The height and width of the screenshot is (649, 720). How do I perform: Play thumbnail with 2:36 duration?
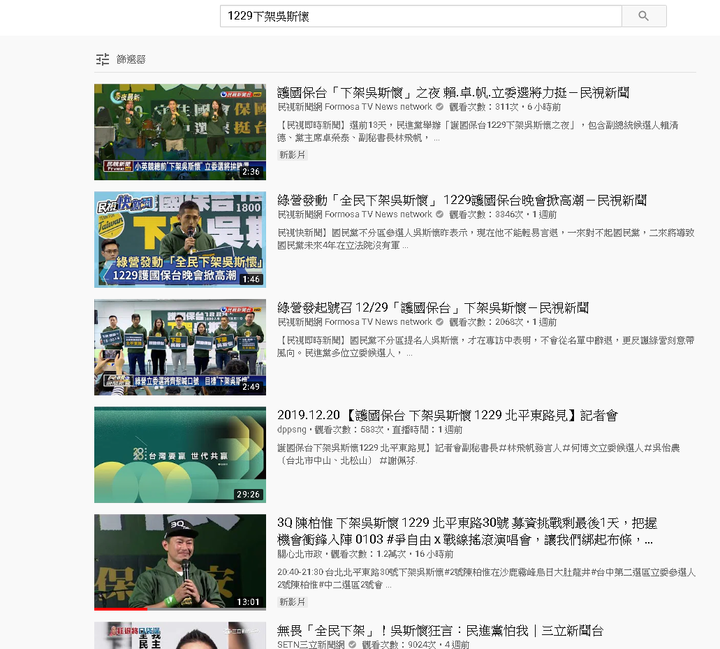point(180,132)
